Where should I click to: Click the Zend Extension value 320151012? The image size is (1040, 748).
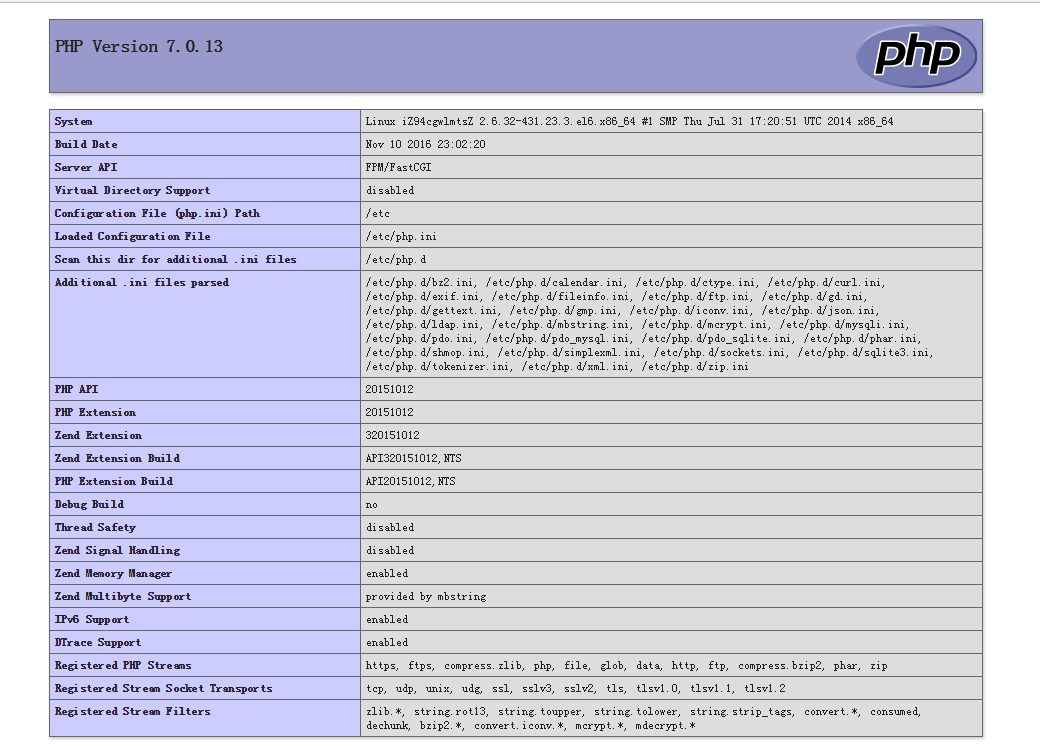392,436
